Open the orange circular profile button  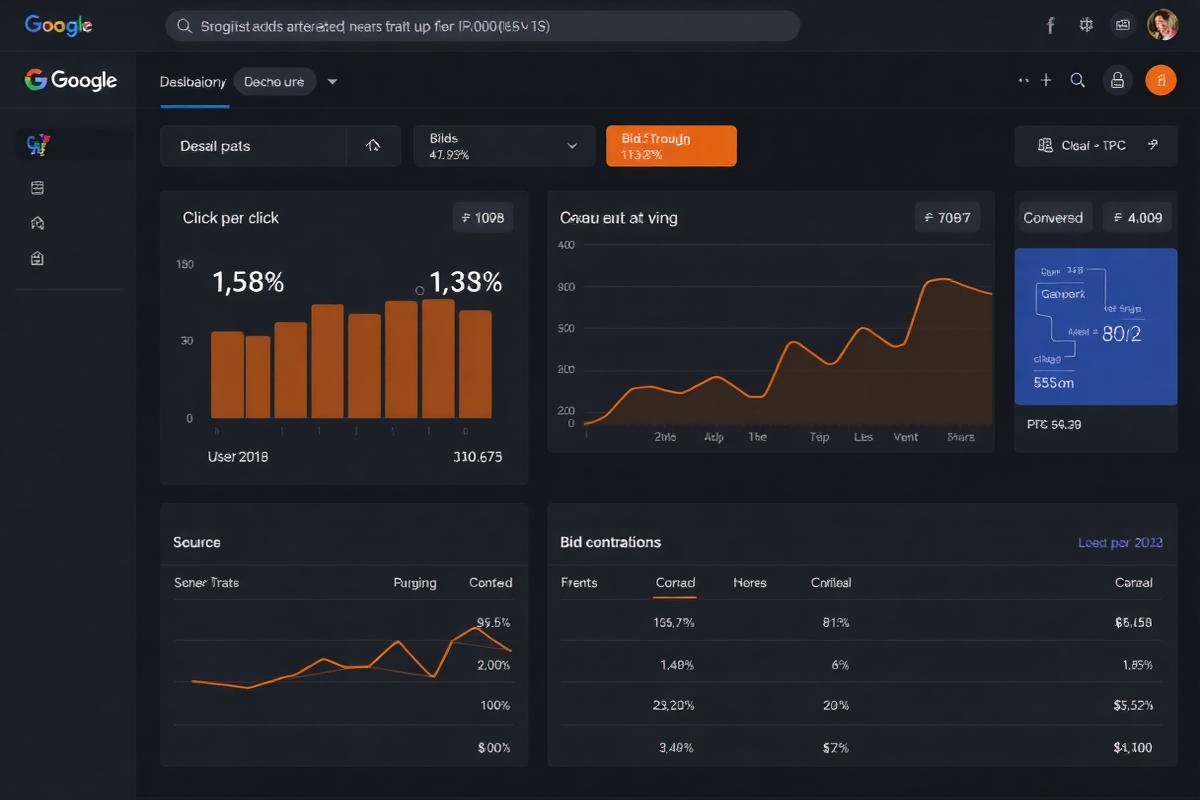pos(1160,81)
